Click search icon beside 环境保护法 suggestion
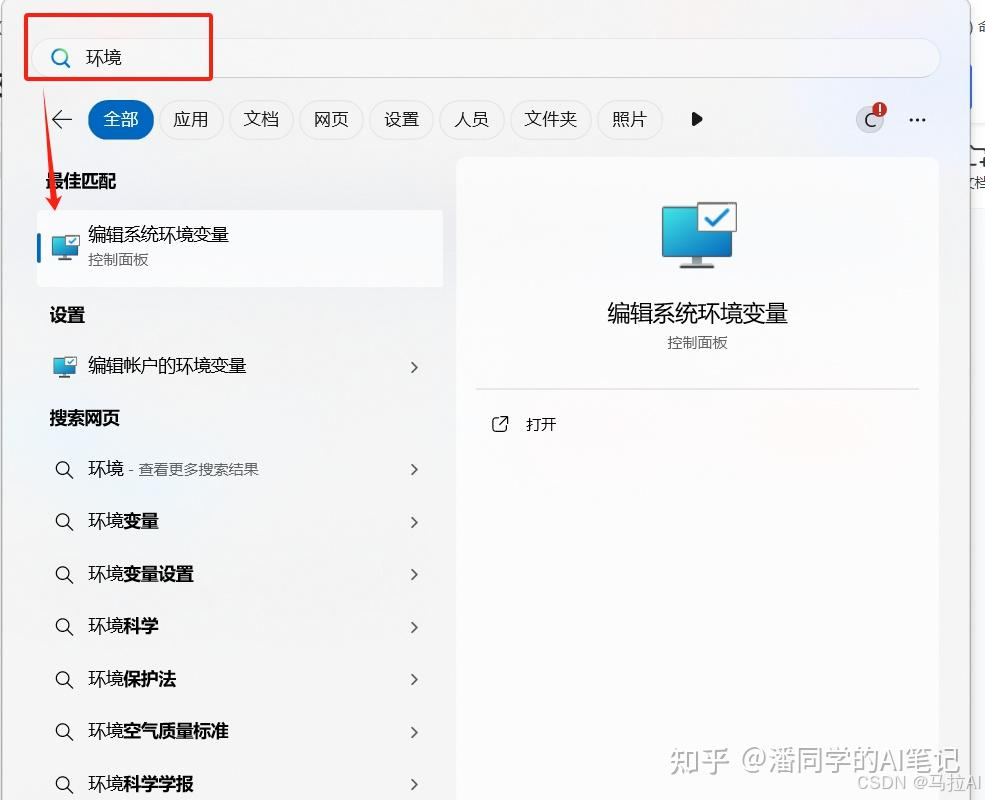Viewport: 985px width, 800px height. (x=64, y=679)
